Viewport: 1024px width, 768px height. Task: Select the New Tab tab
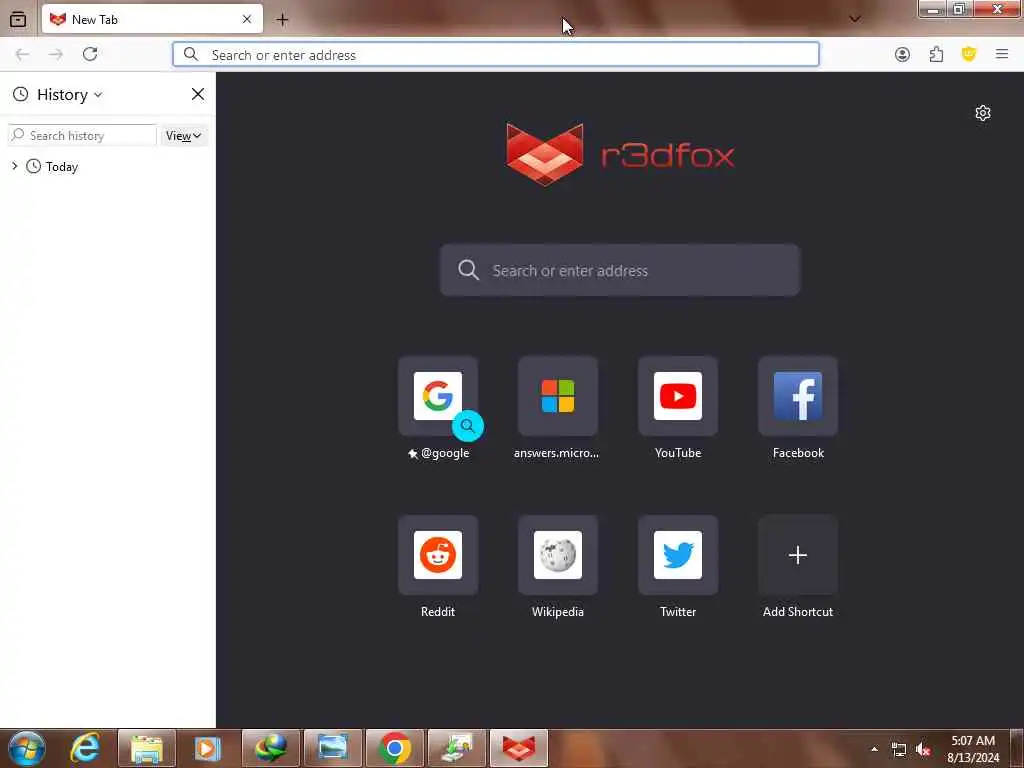pyautogui.click(x=152, y=19)
